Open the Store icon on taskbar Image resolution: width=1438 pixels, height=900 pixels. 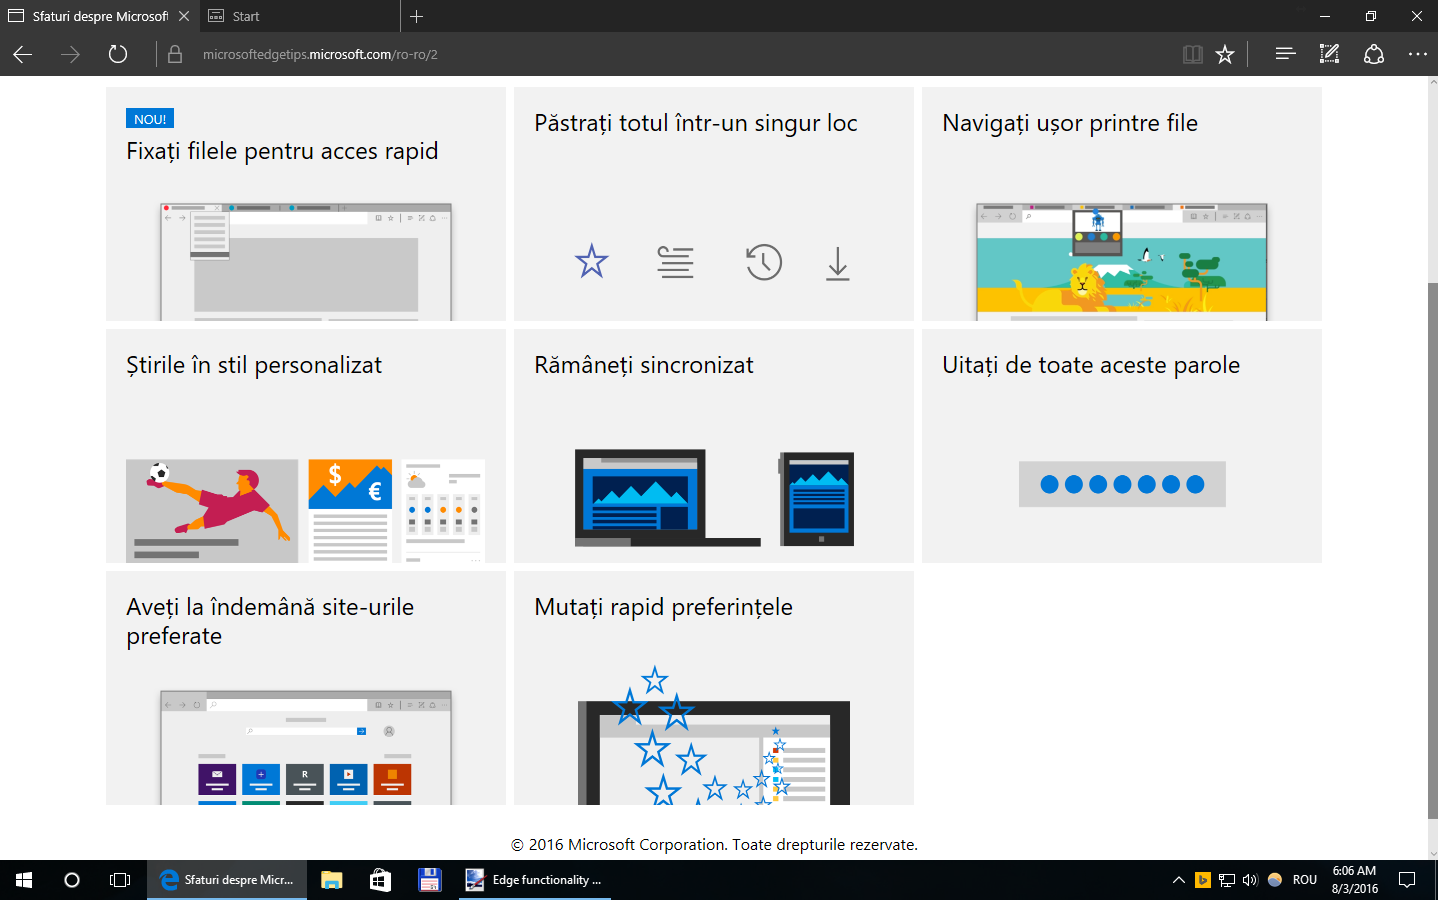click(x=380, y=880)
